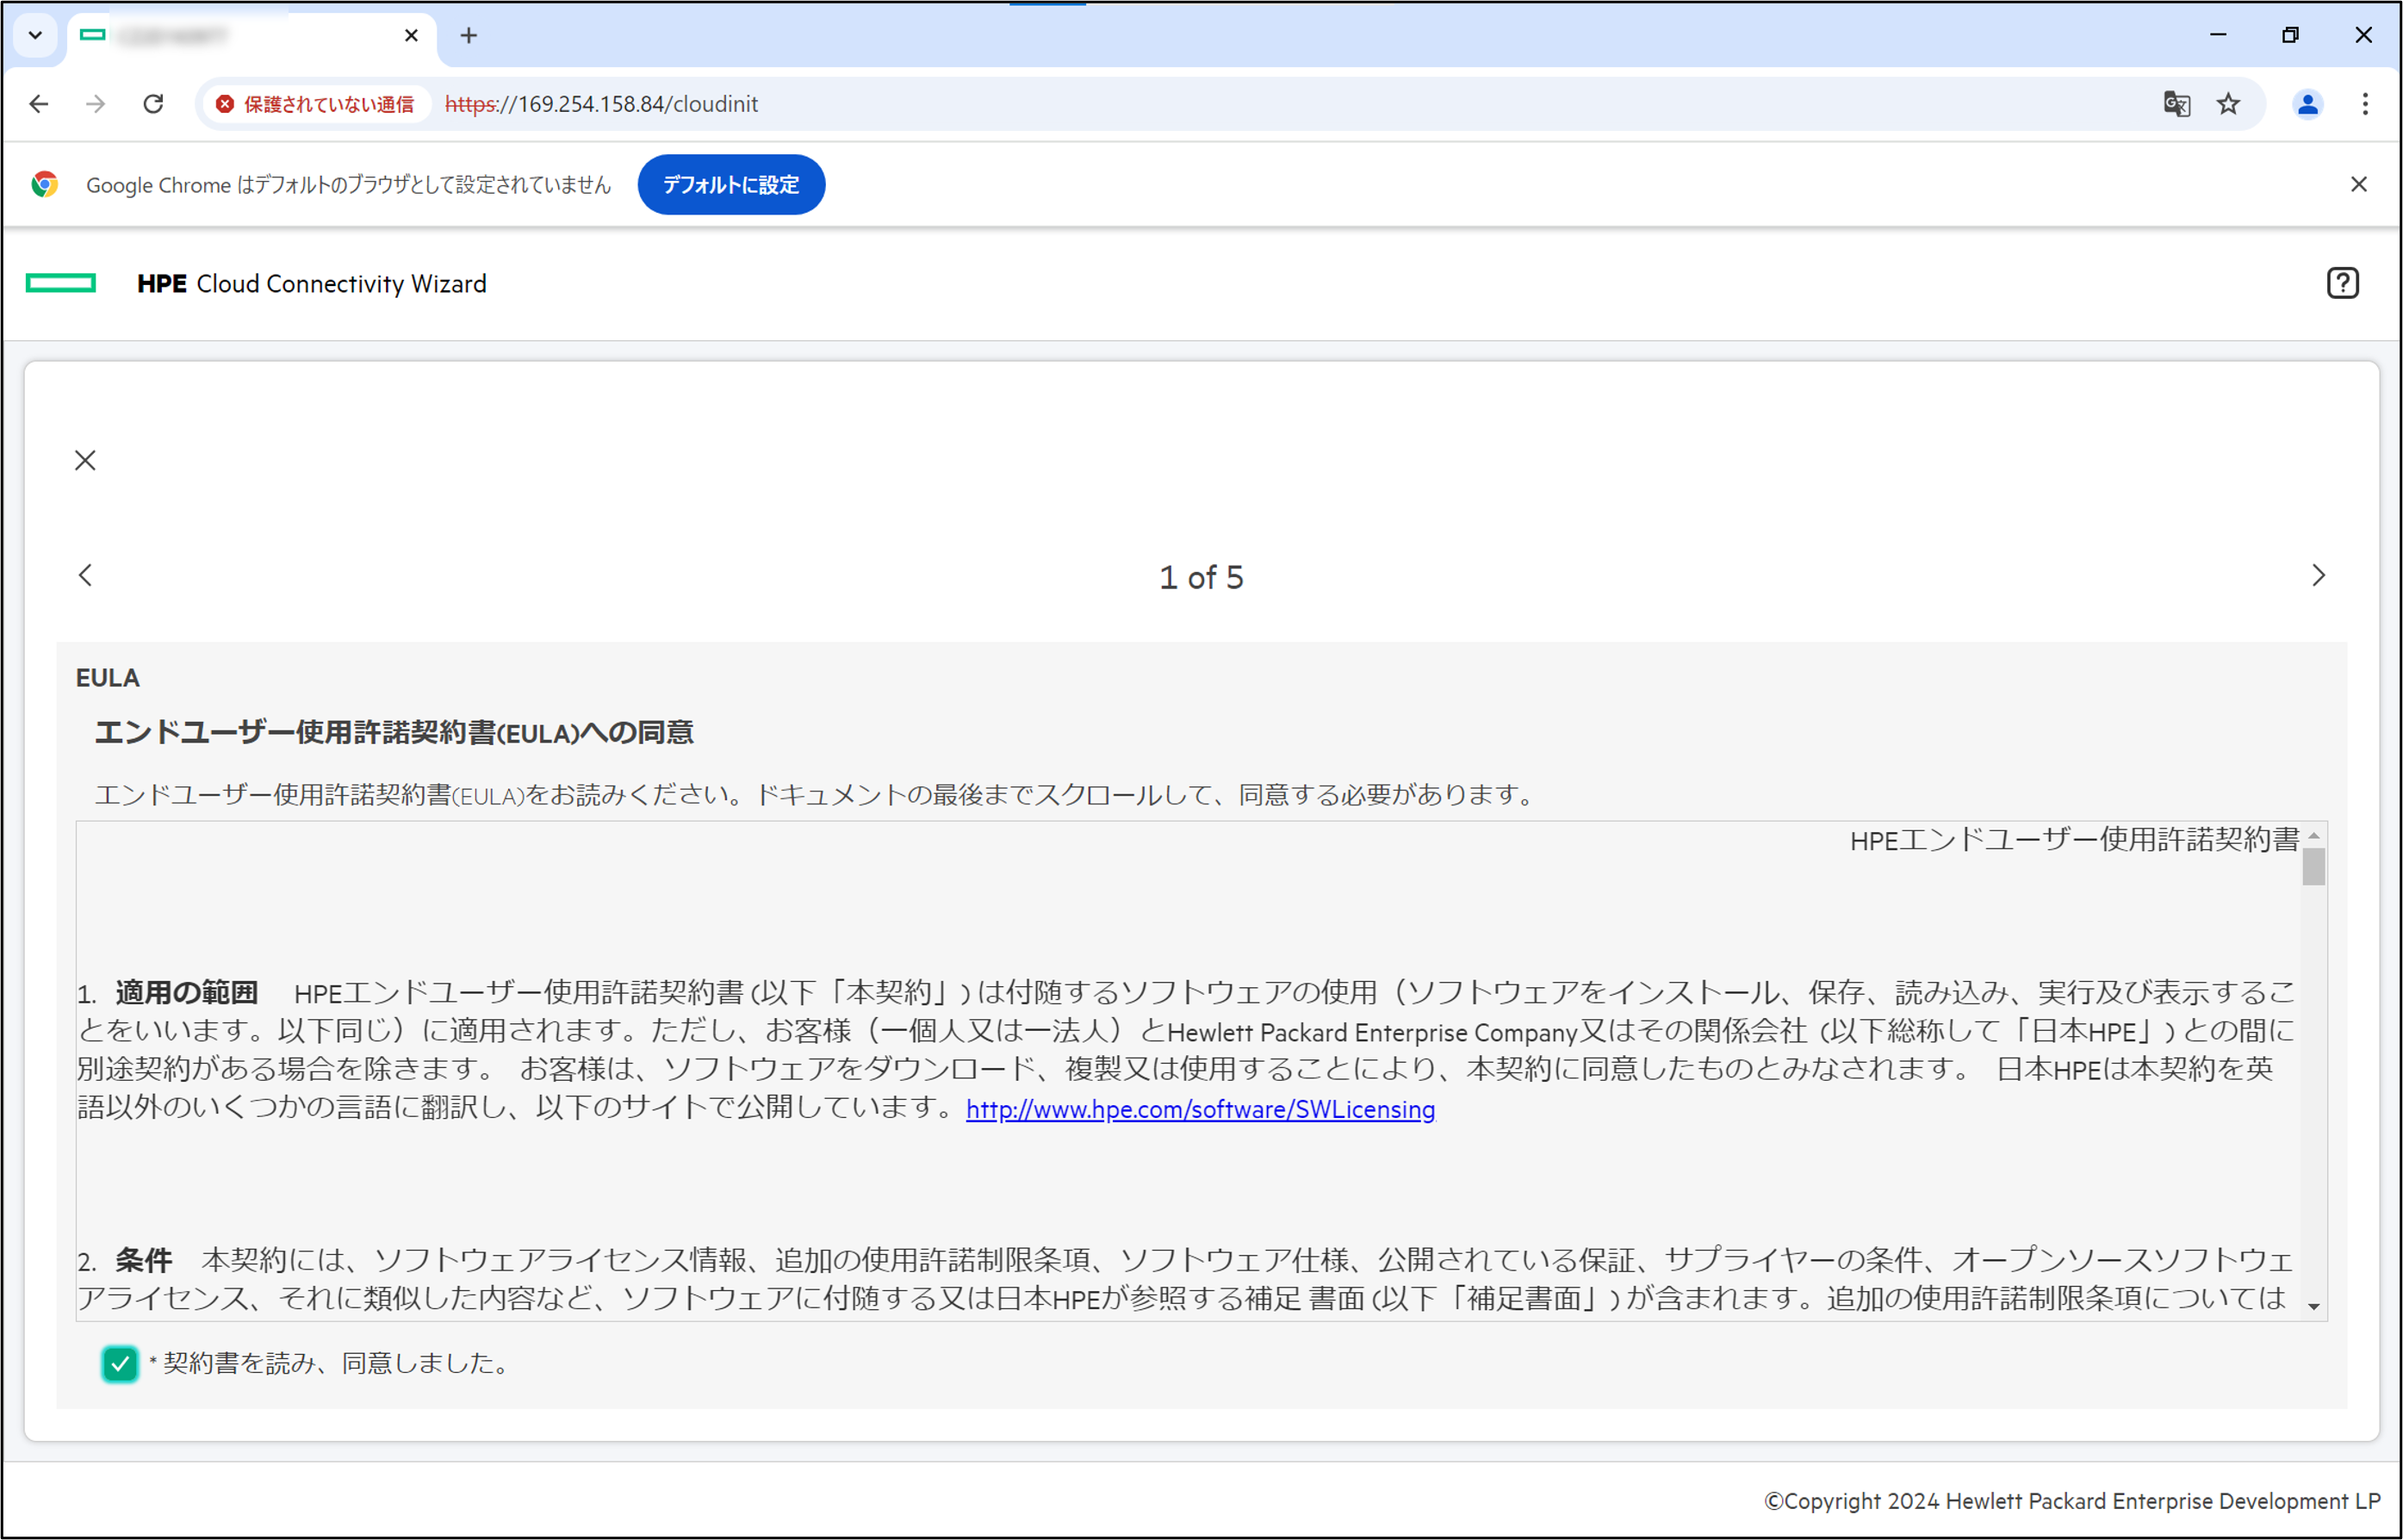This screenshot has height=1540, width=2403.
Task: Open the Chrome profile avatar icon
Action: click(2307, 104)
